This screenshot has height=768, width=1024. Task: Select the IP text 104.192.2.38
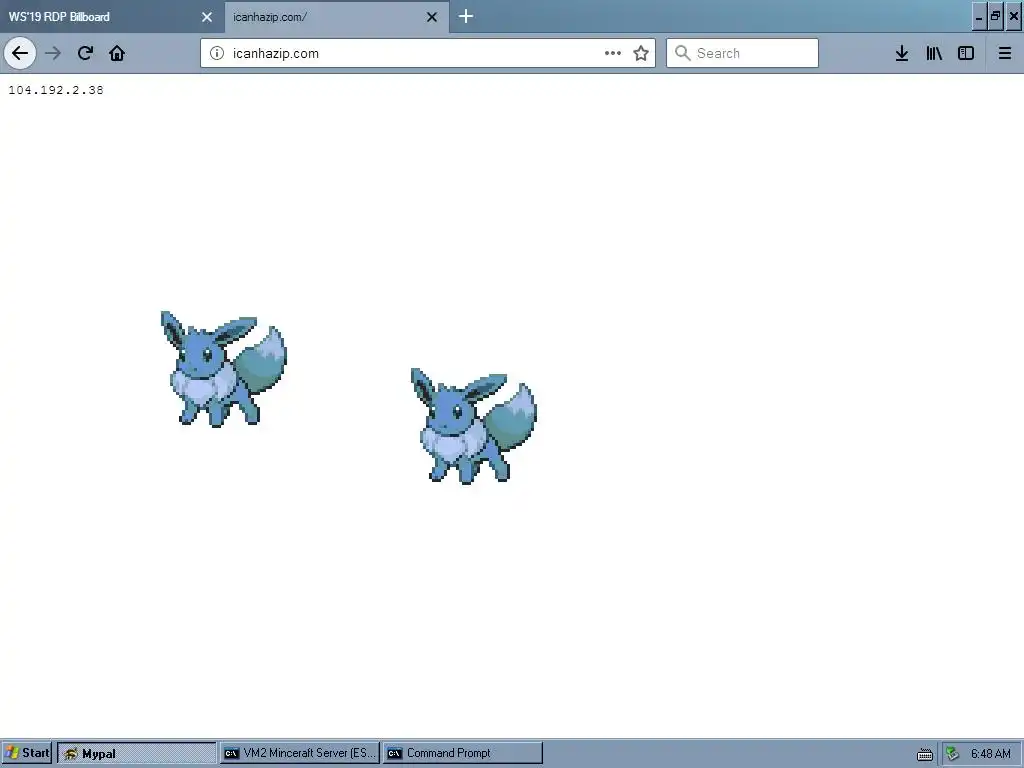tap(56, 90)
